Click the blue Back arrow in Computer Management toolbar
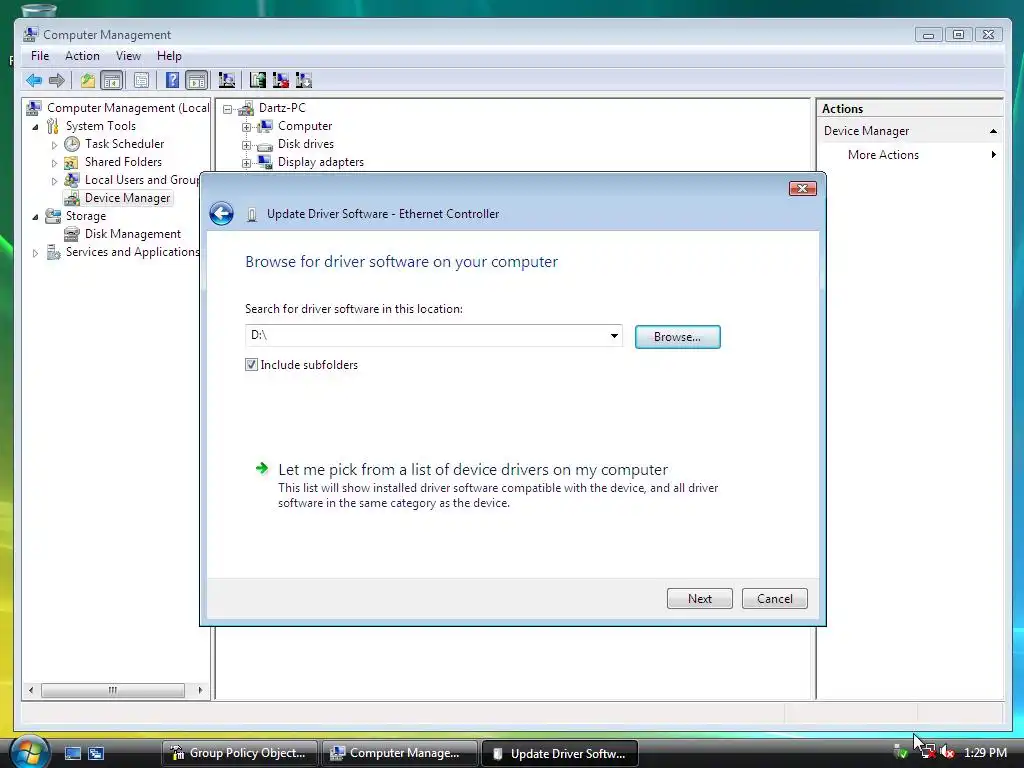 tap(34, 80)
